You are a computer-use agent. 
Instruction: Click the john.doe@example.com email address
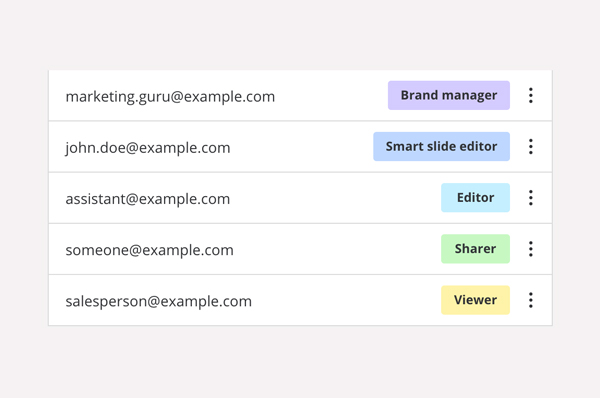tap(148, 148)
